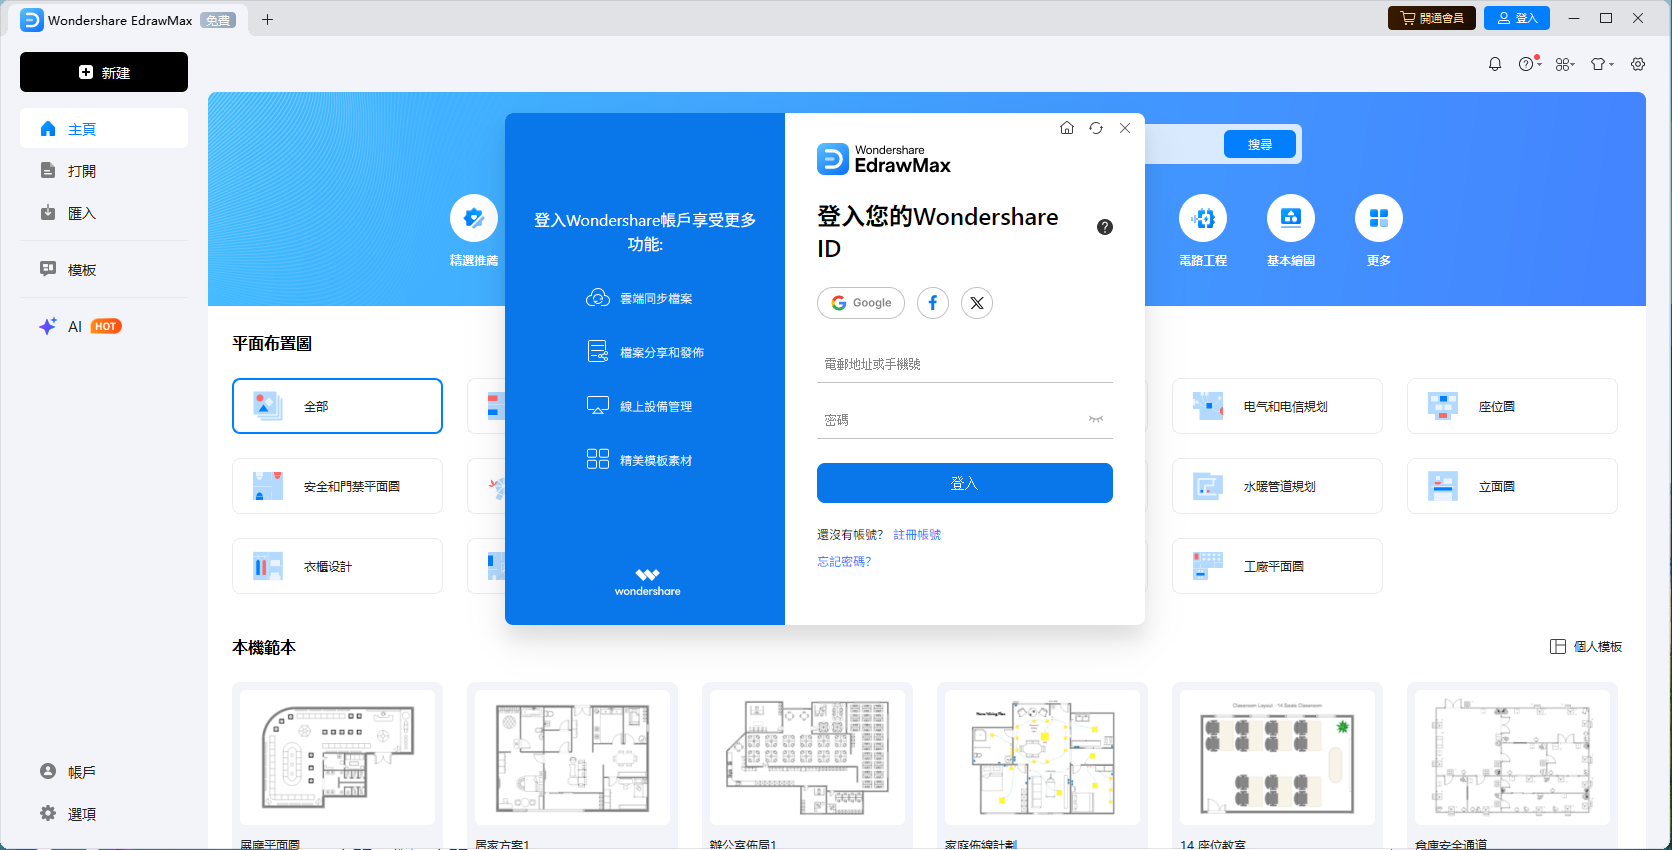
Task: Select the Basic drawing (基本繪圖) category icon
Action: [1291, 218]
